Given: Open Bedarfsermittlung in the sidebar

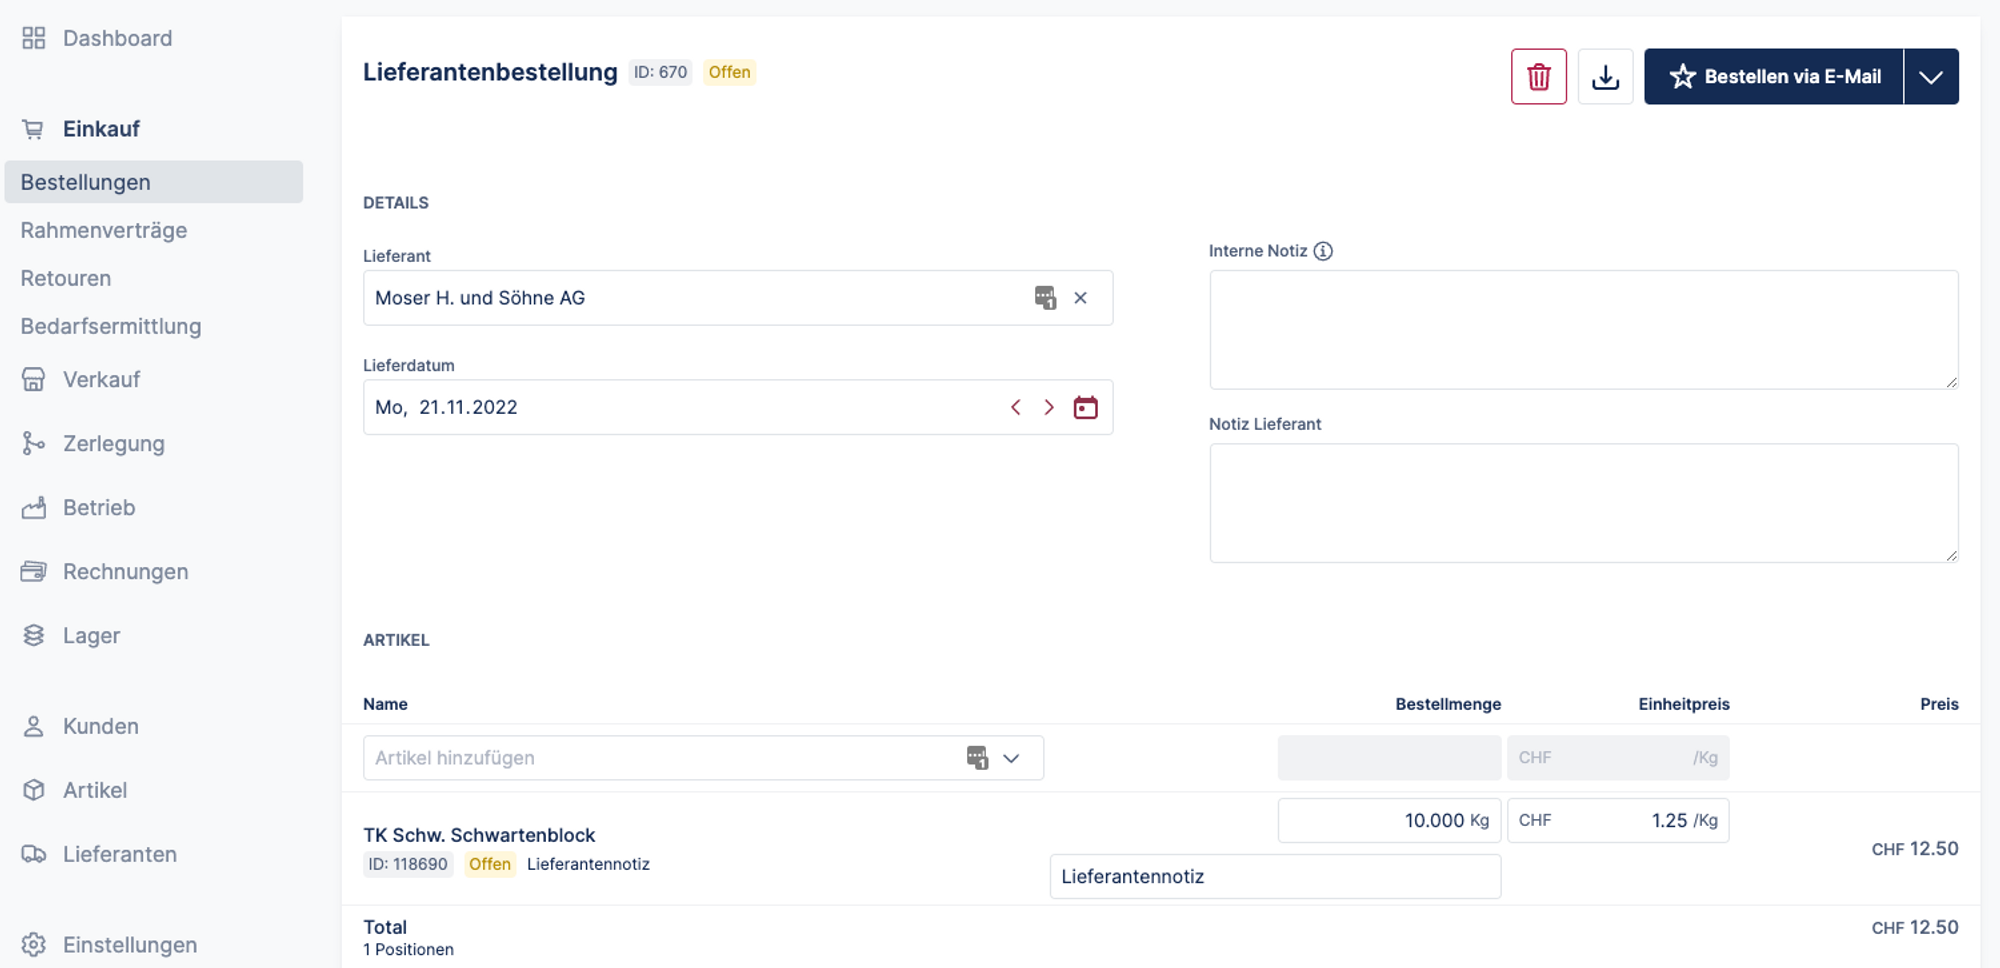Looking at the screenshot, I should [111, 327].
